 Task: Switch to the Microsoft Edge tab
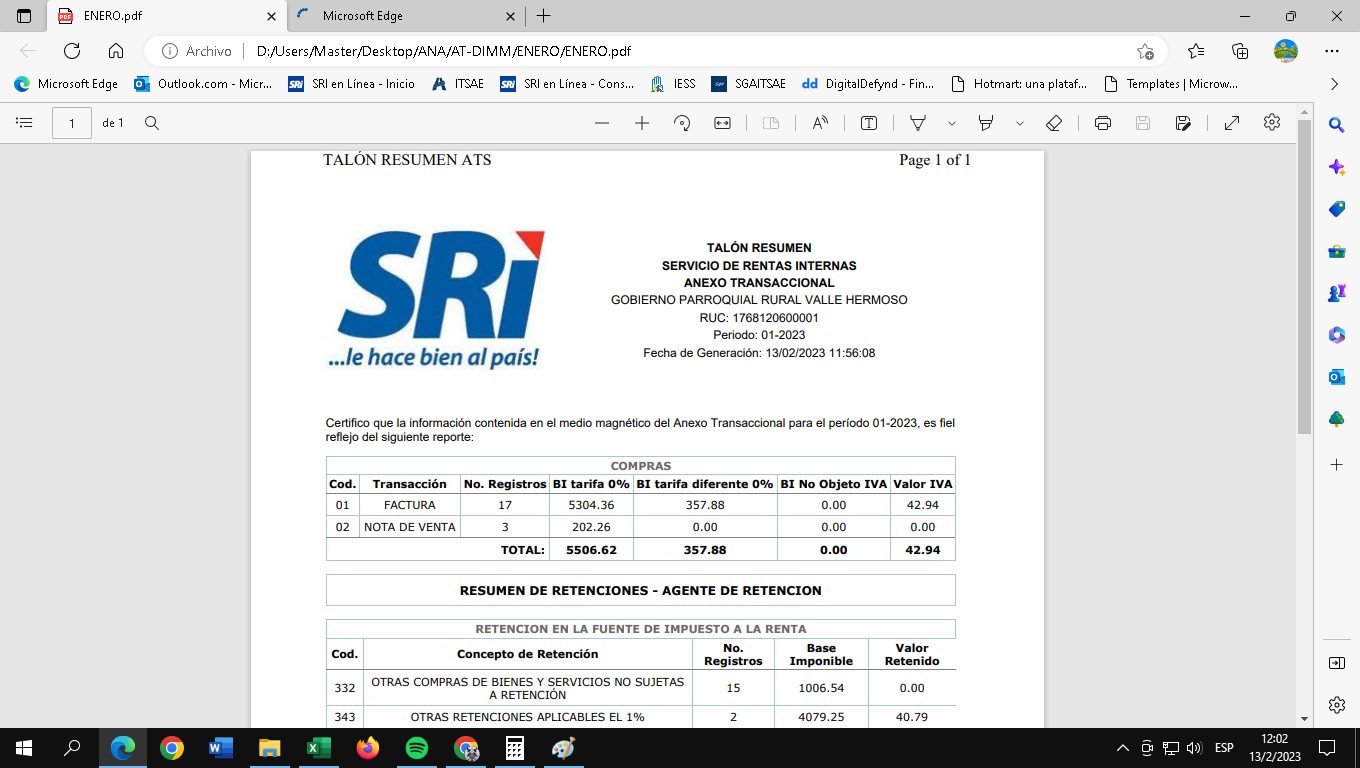(x=400, y=16)
